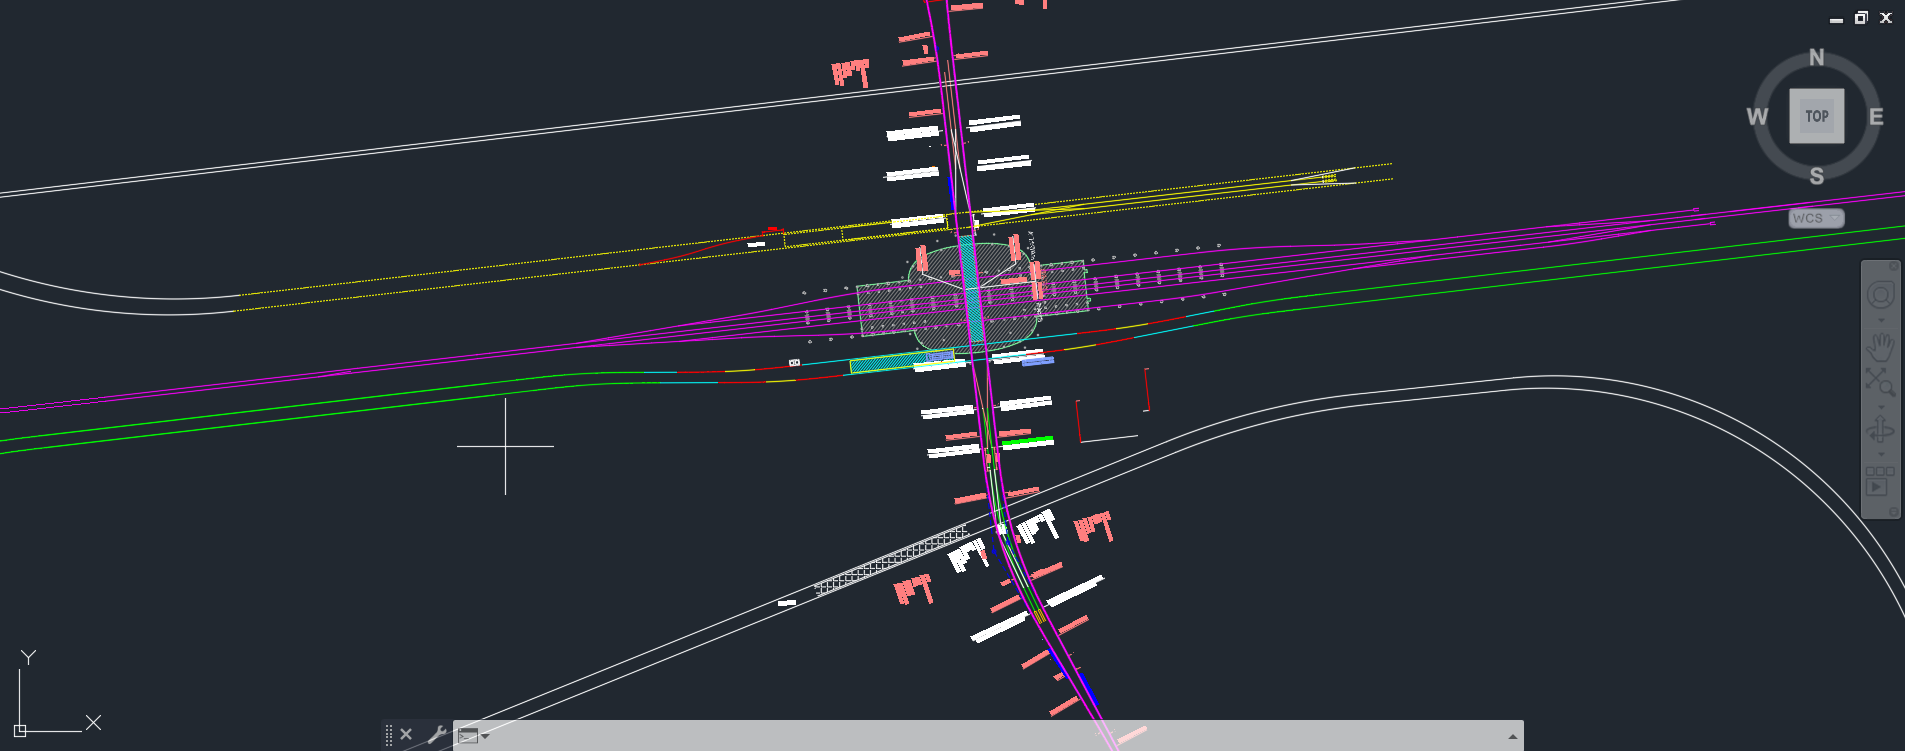Click the TOP face of the ViewCube
This screenshot has width=1905, height=751.
click(1816, 116)
